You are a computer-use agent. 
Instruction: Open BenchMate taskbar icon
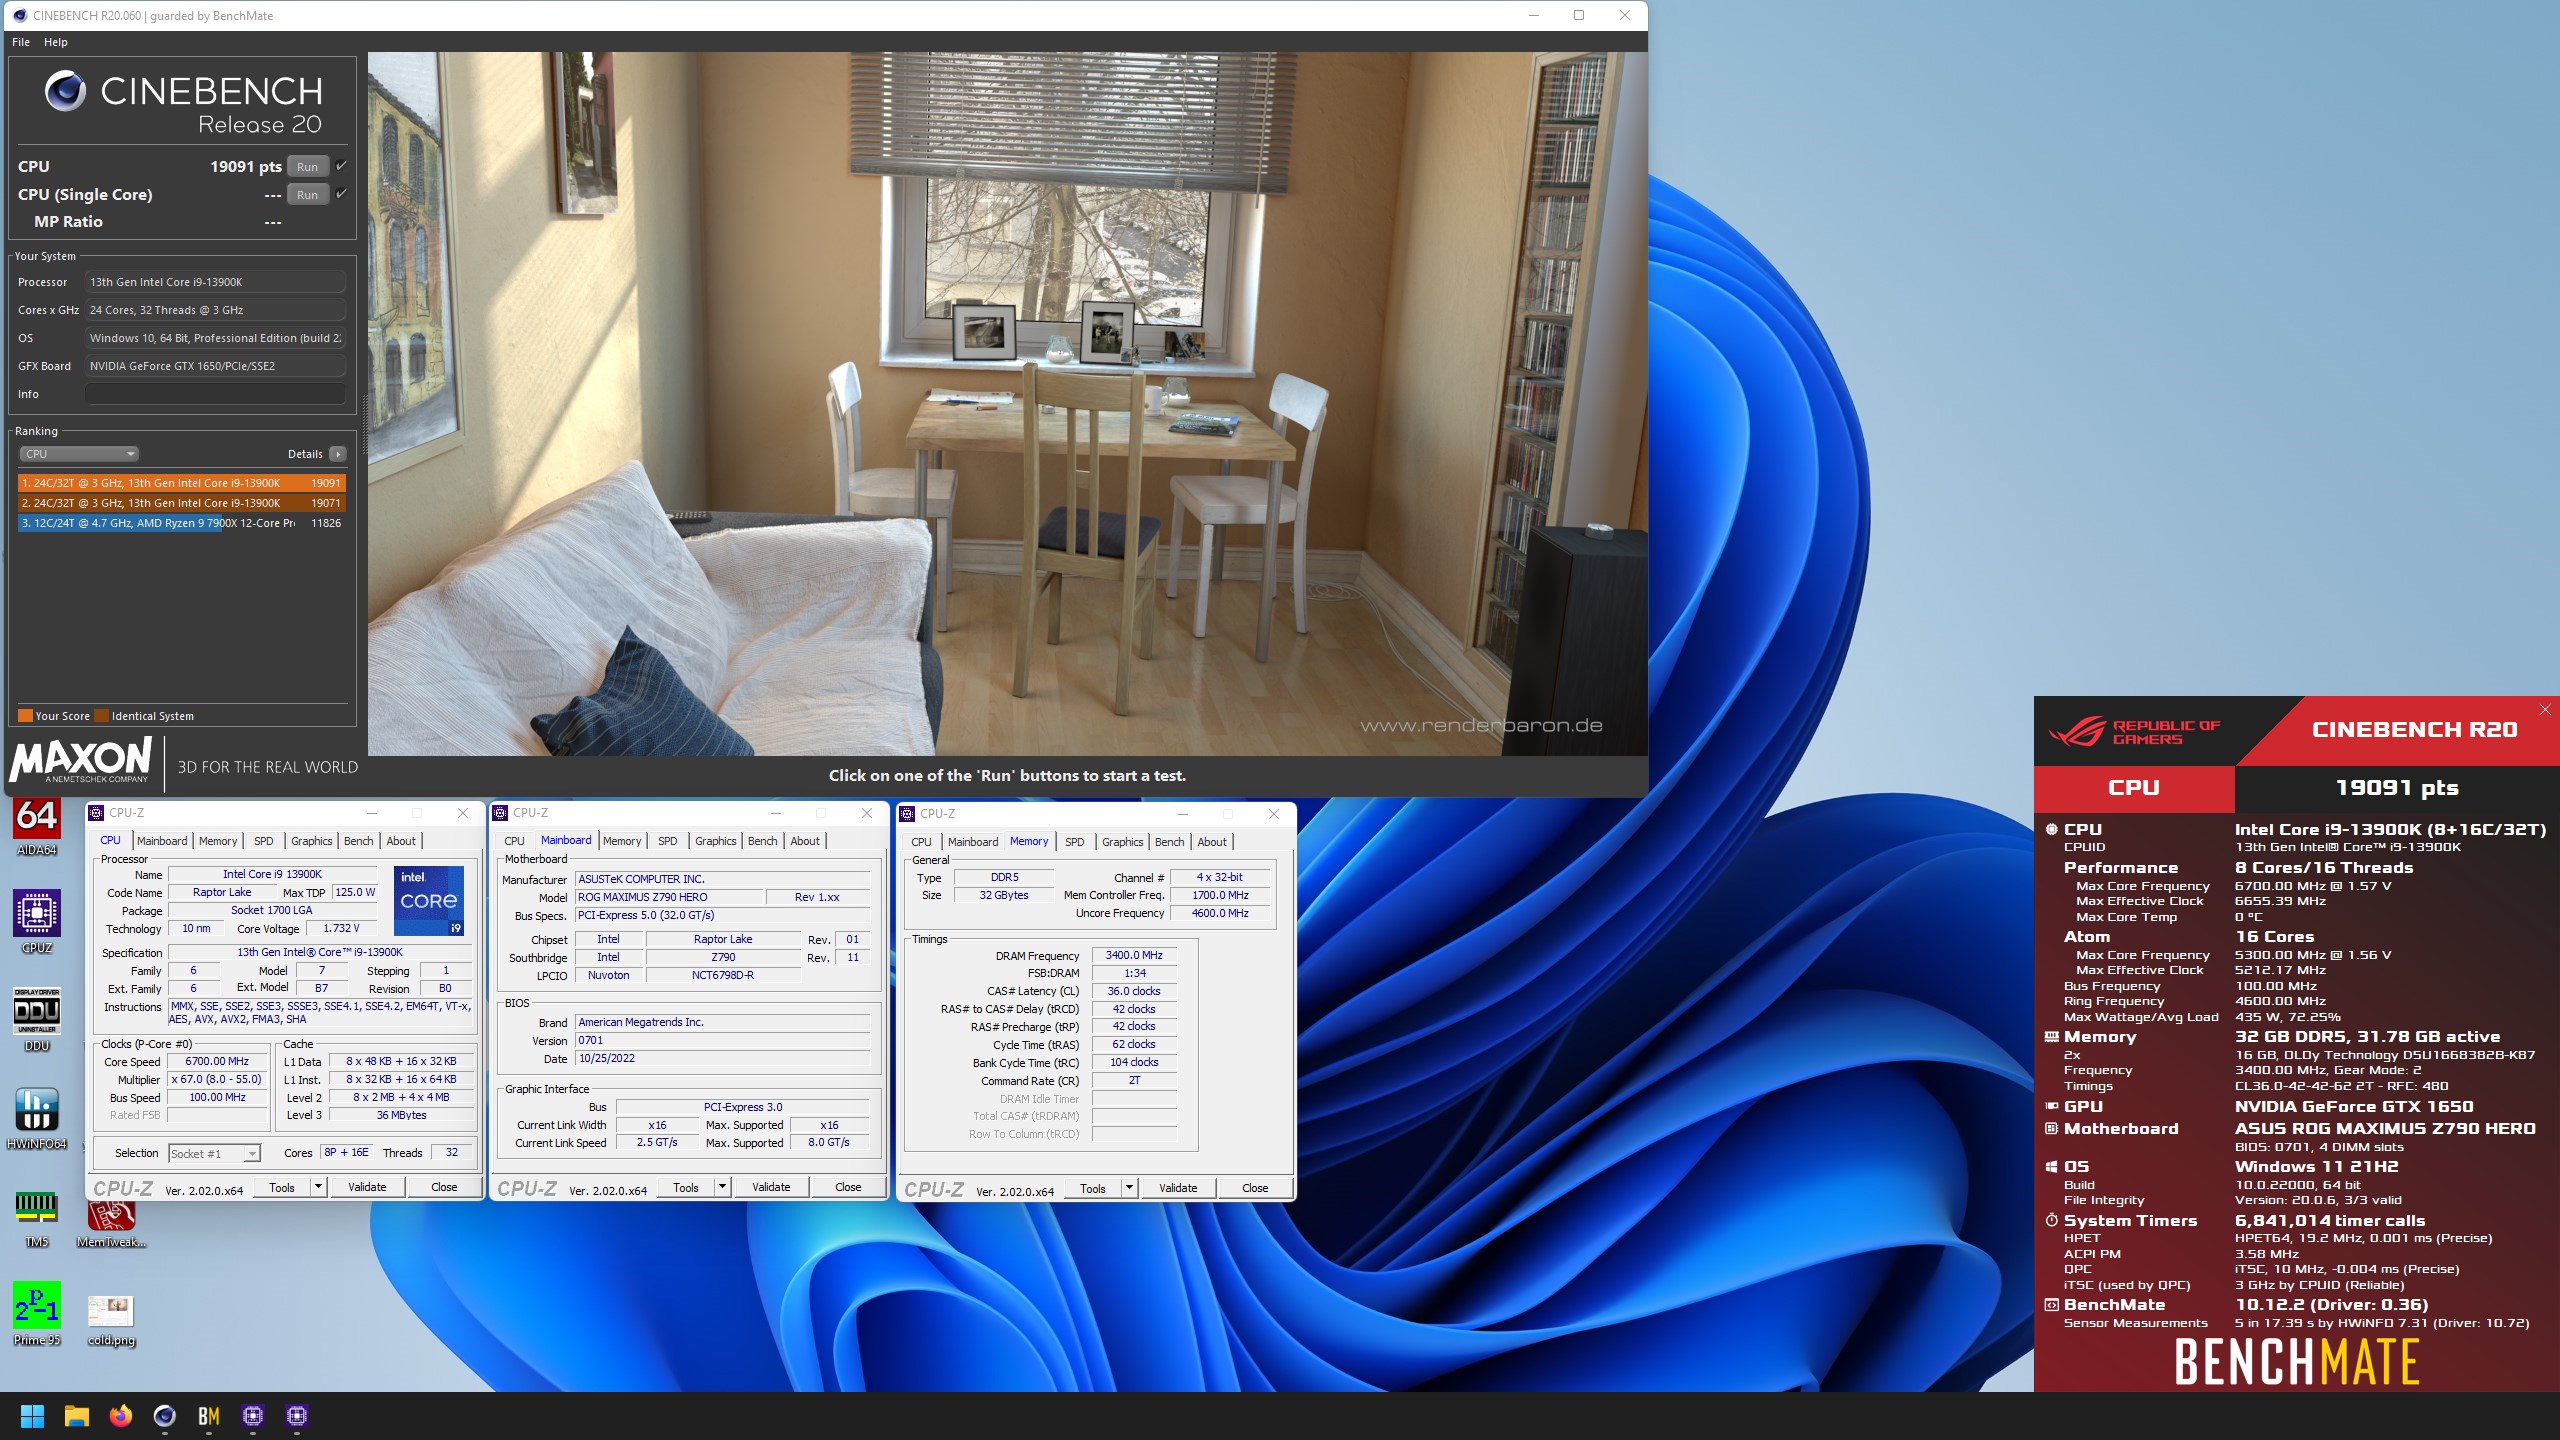[209, 1416]
